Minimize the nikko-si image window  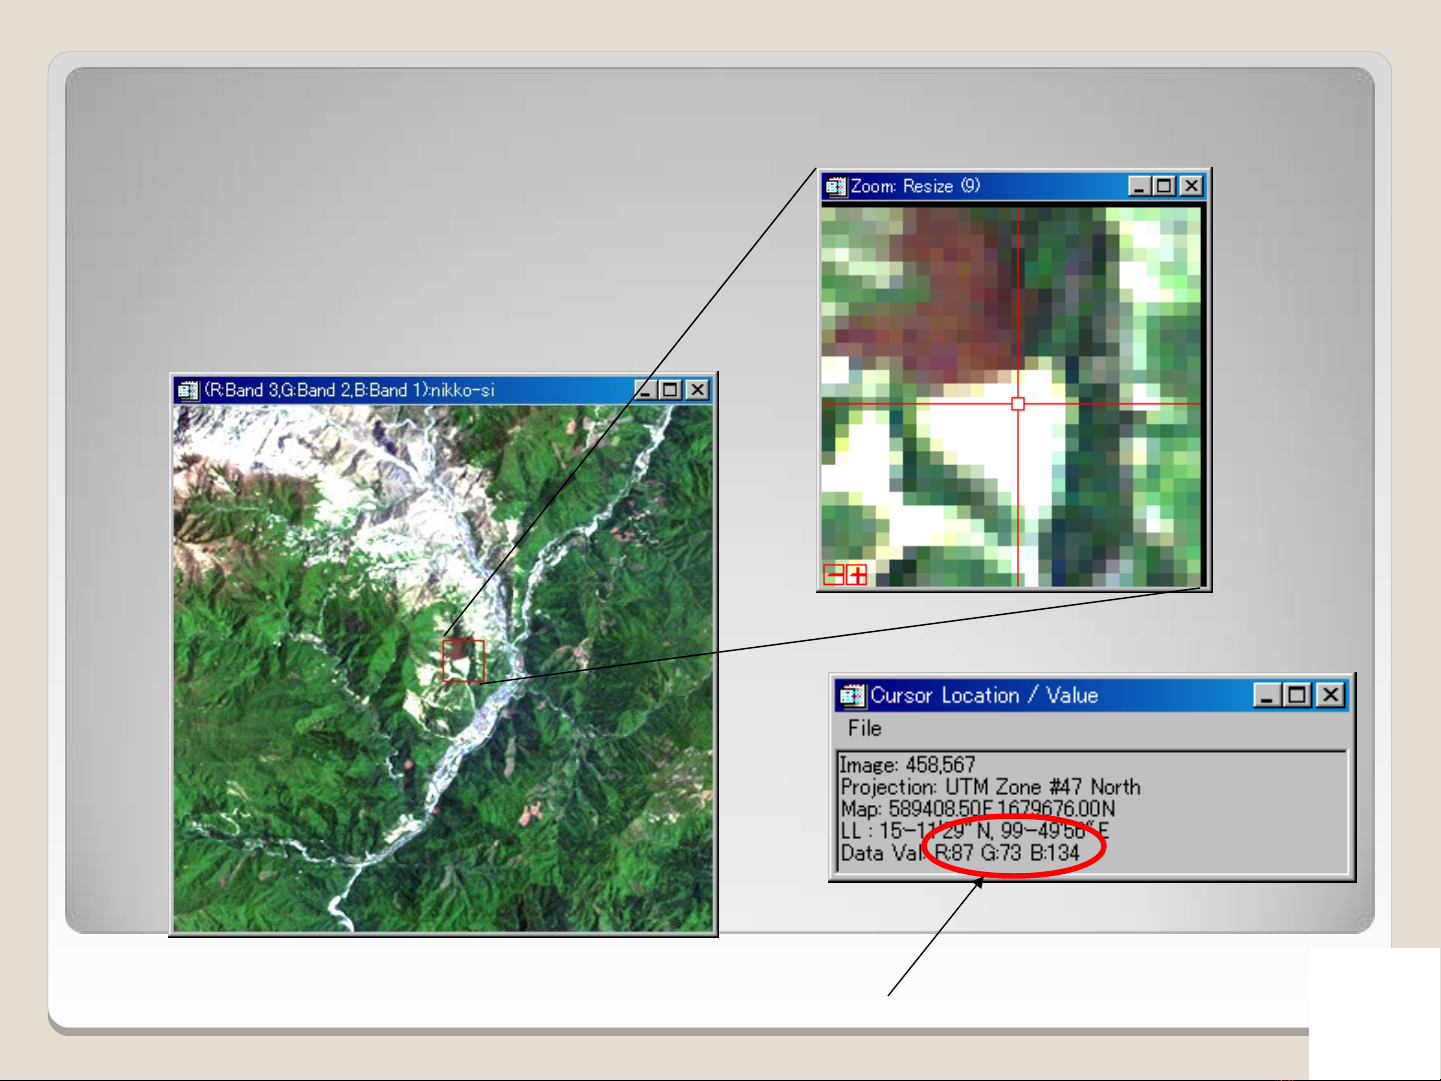tap(646, 390)
